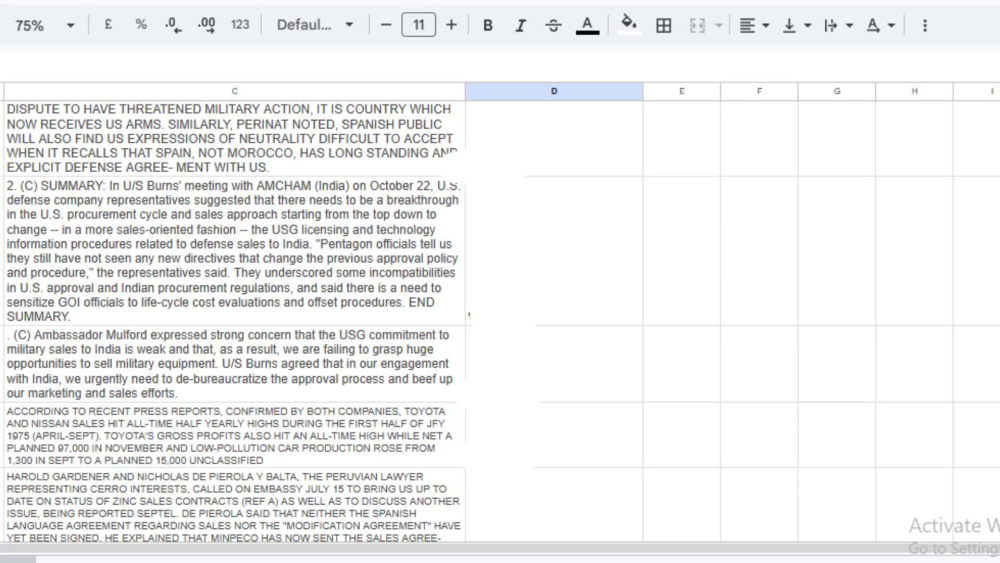Click the merge cells icon

point(697,25)
